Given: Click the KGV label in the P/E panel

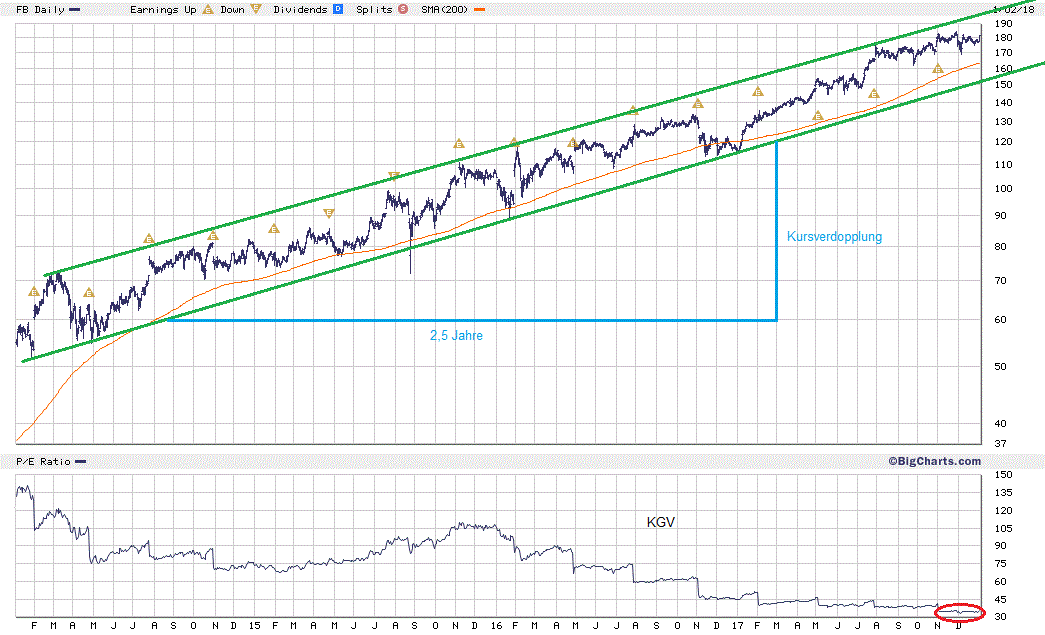Looking at the screenshot, I should (660, 522).
